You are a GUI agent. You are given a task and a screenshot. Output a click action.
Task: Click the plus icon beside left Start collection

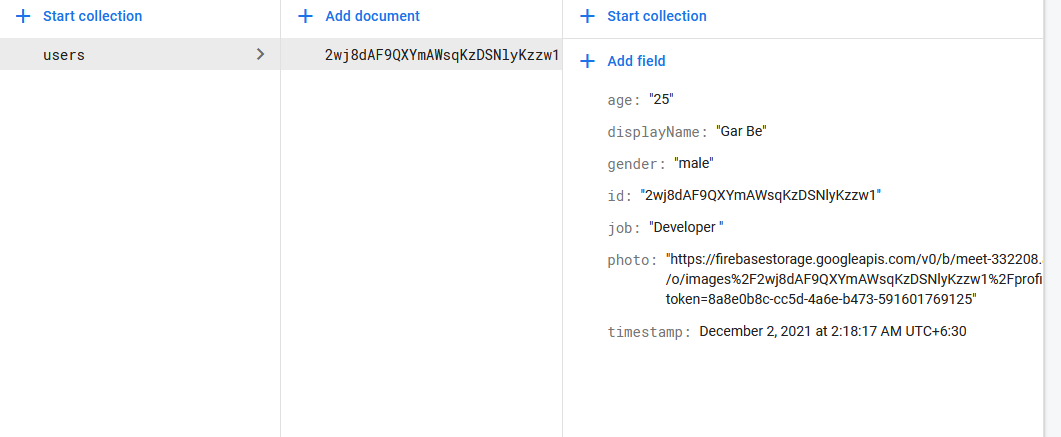[x=24, y=16]
